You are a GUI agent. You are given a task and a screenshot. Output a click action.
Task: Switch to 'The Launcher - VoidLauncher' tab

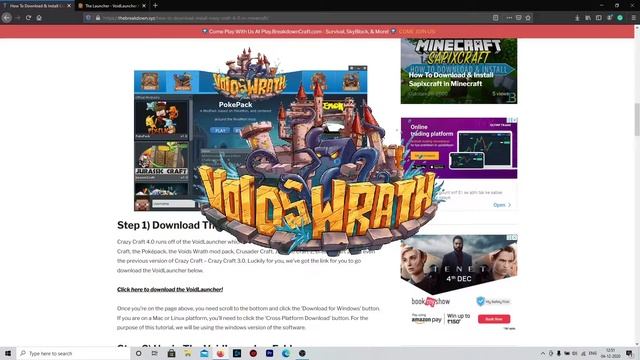[112, 6]
